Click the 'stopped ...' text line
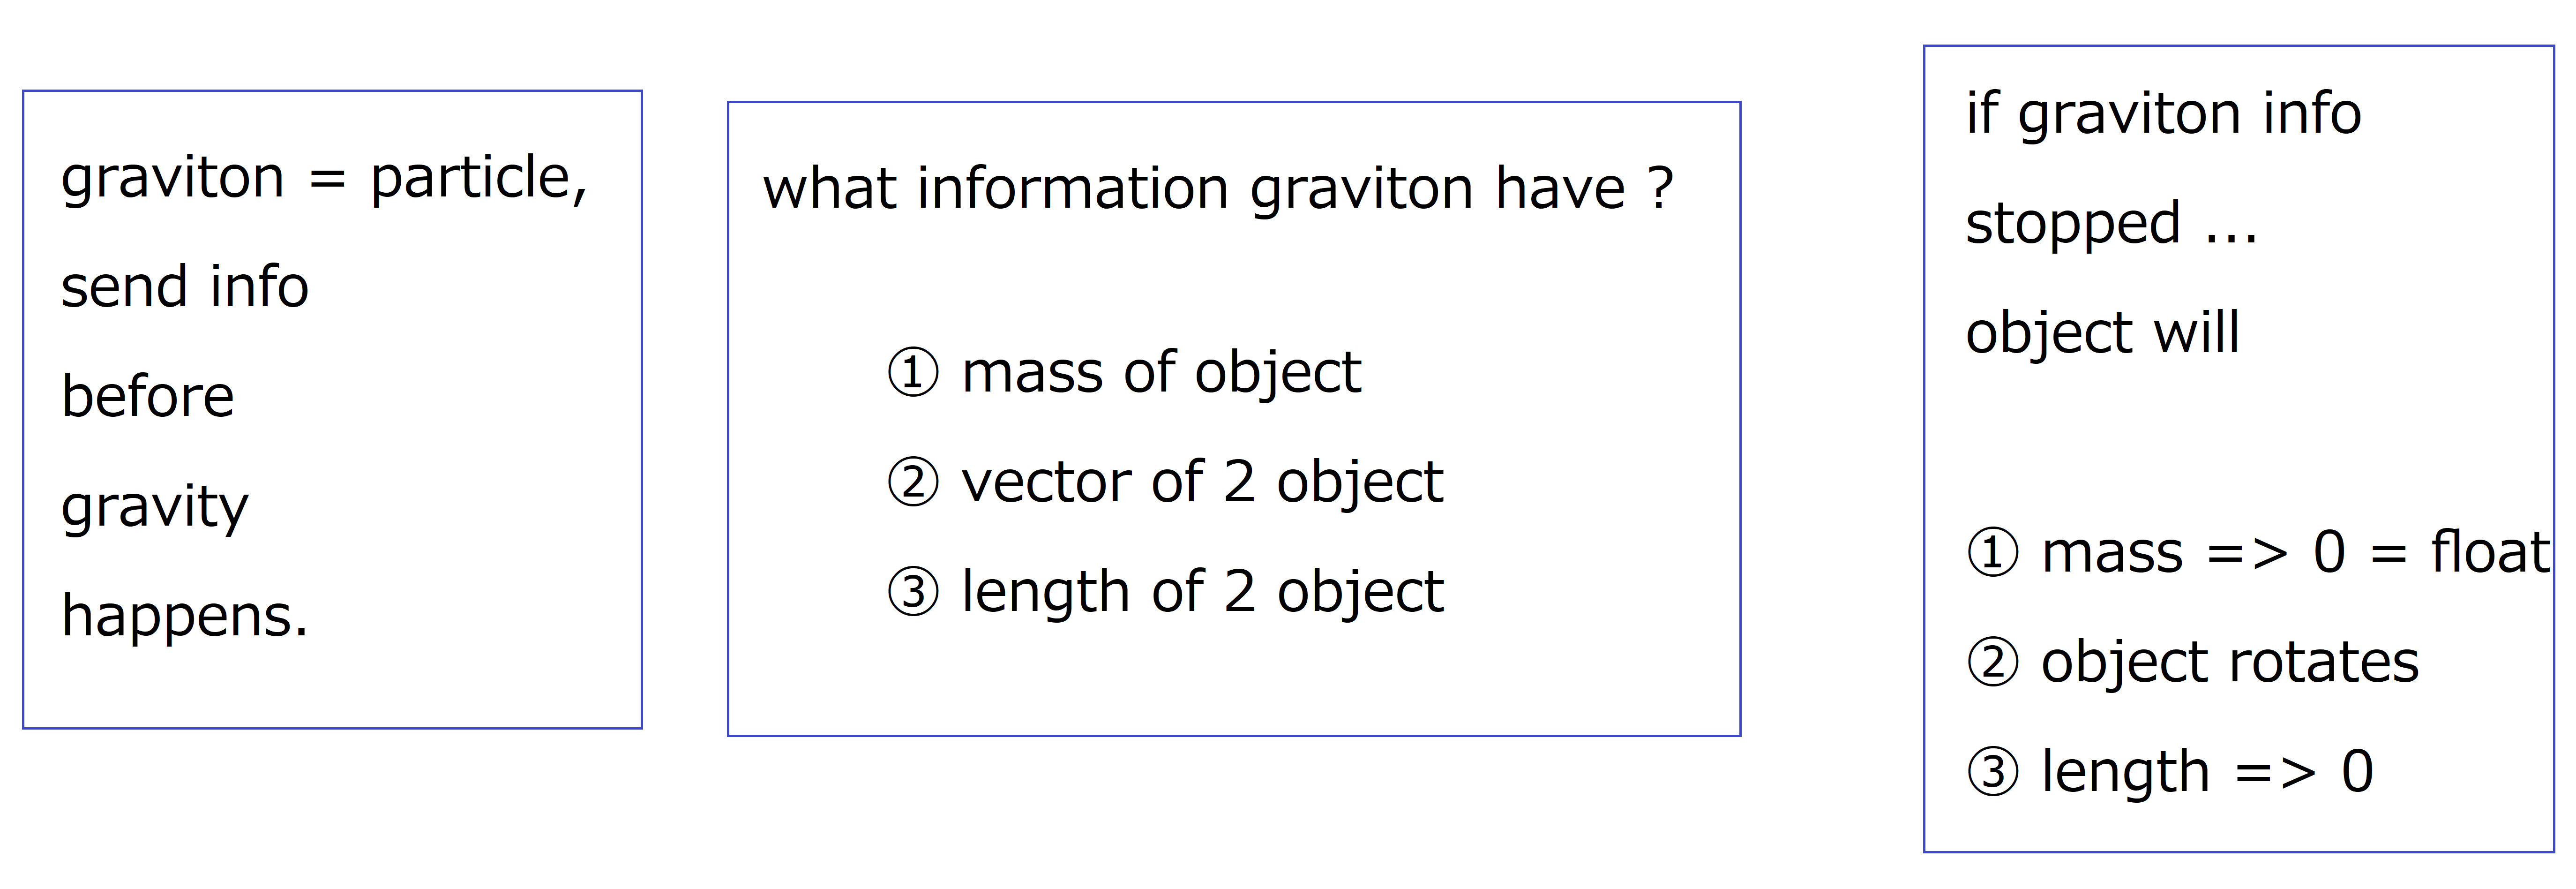Screen dimensions: 2576x889 click(x=2112, y=224)
